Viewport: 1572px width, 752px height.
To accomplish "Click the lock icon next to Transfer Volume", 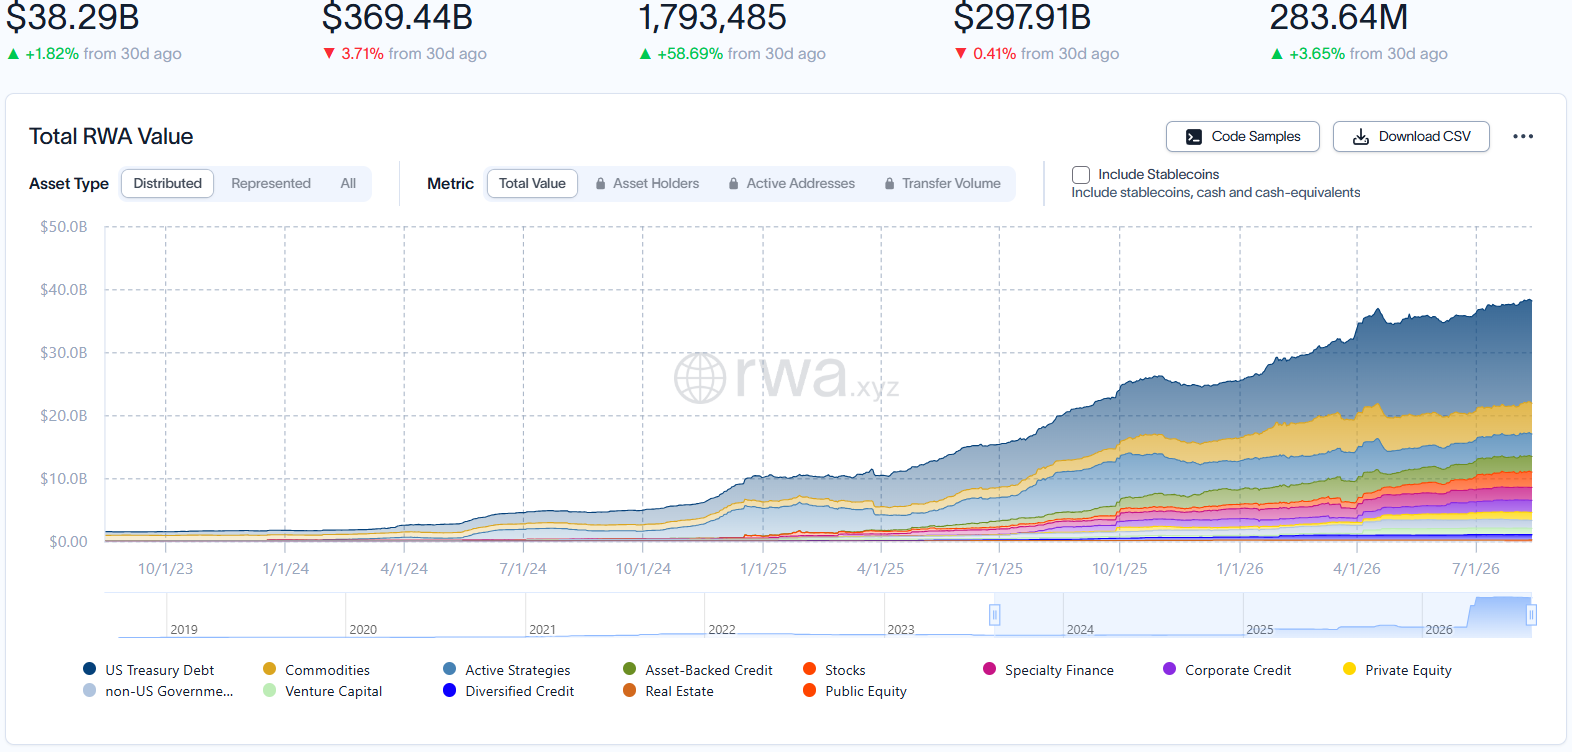I will click(889, 184).
